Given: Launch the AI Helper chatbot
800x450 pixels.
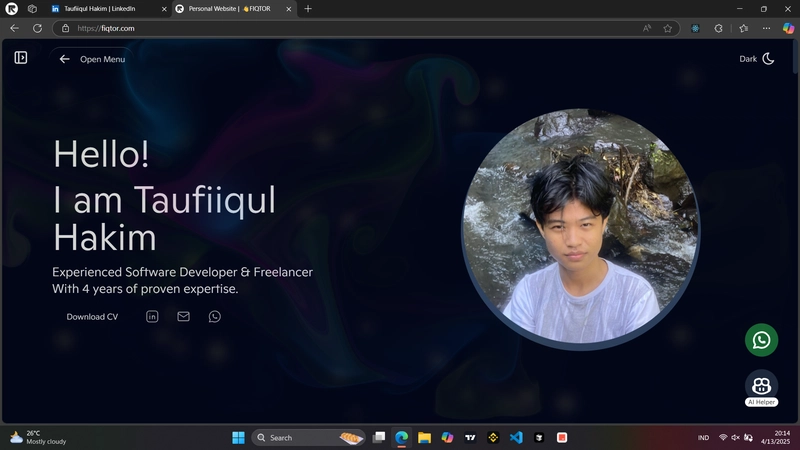Looking at the screenshot, I should tap(761, 388).
